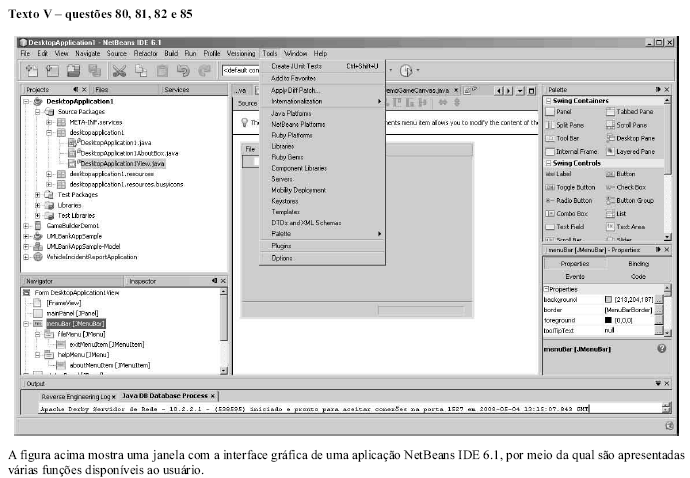
Task: Close the Java DB Database Process tab
Action: coord(213,396)
